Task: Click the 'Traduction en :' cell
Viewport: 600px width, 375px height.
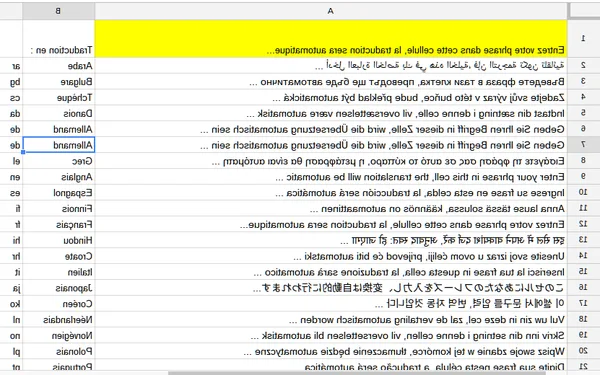Action: (x=59, y=39)
